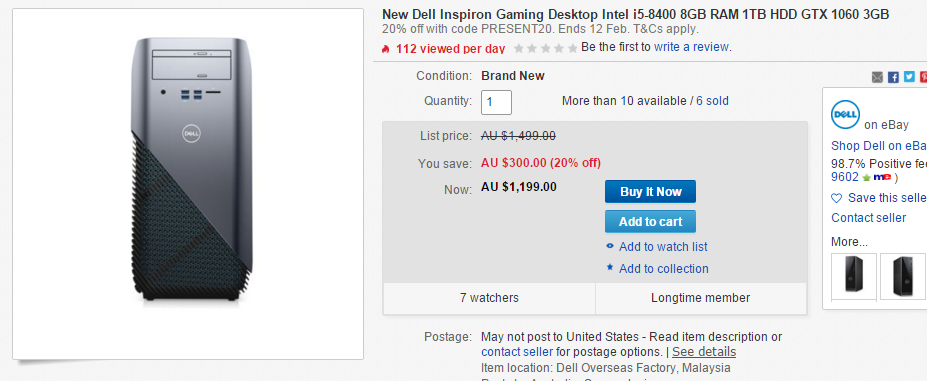Open the Shop Dell on eBay link
This screenshot has height=381, width=927.
tap(879, 146)
